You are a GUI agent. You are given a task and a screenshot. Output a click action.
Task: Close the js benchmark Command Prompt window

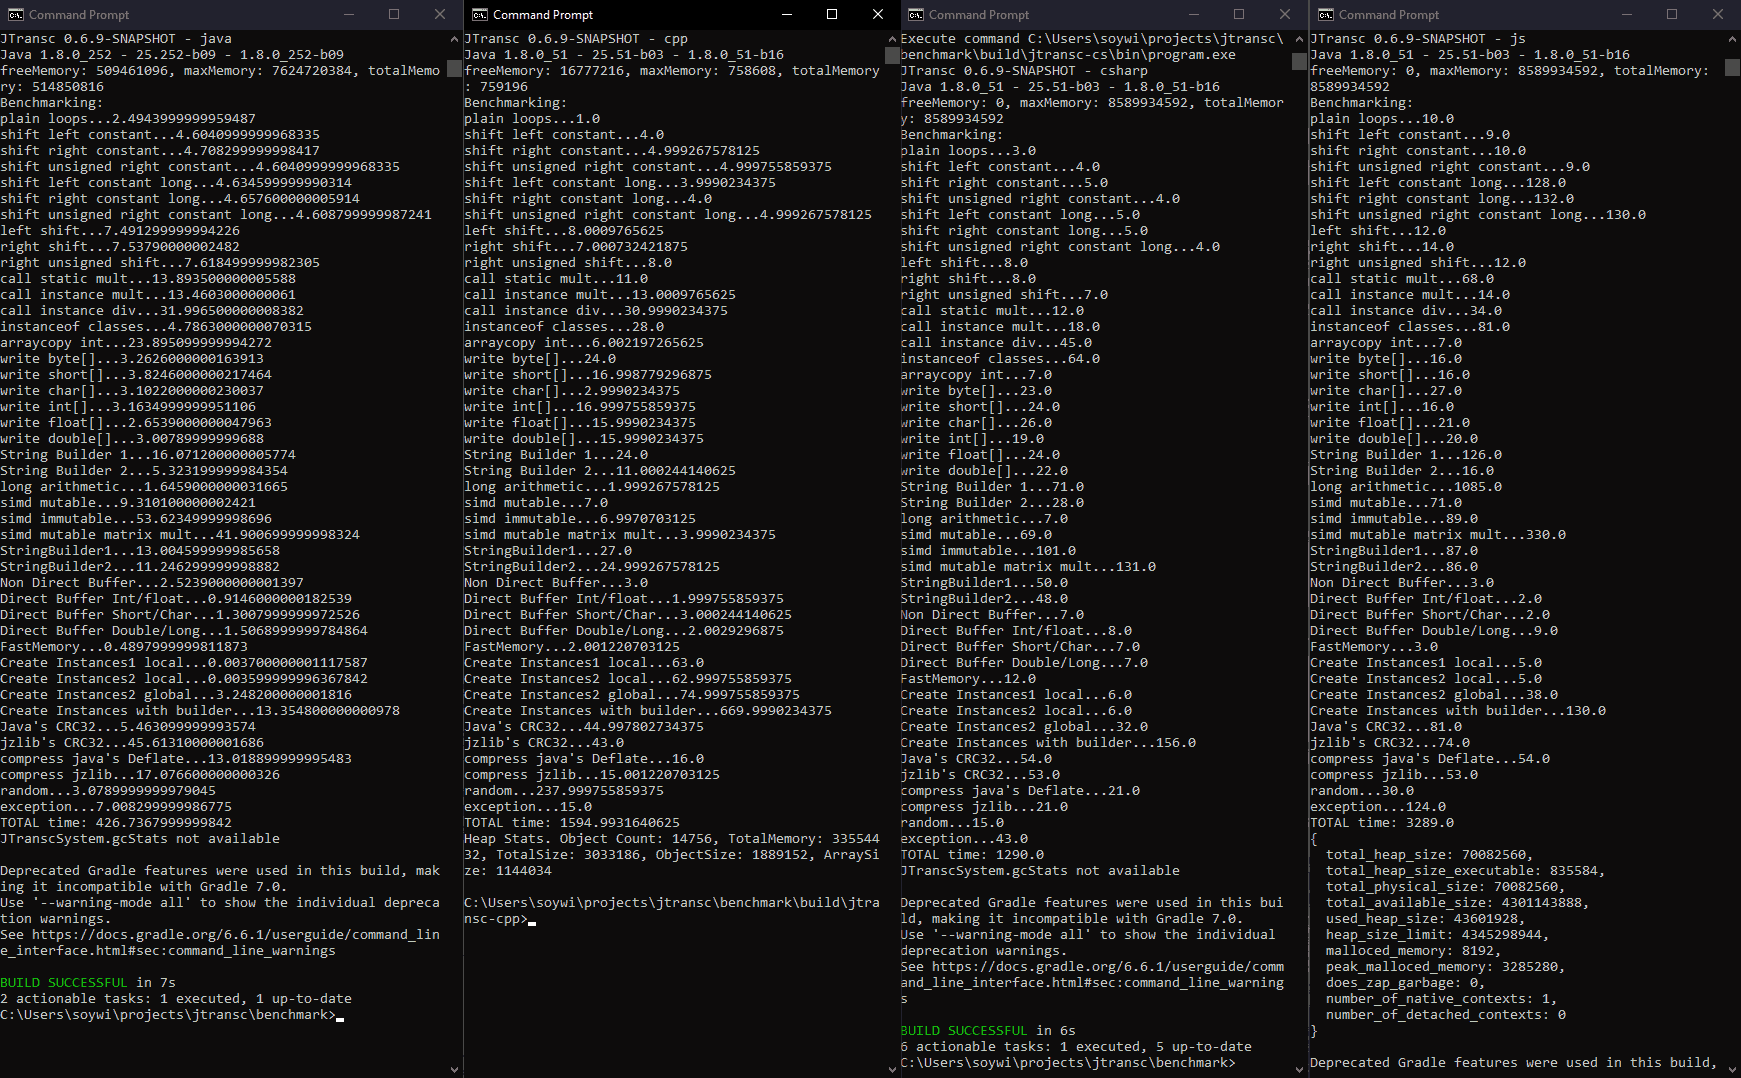click(1718, 15)
